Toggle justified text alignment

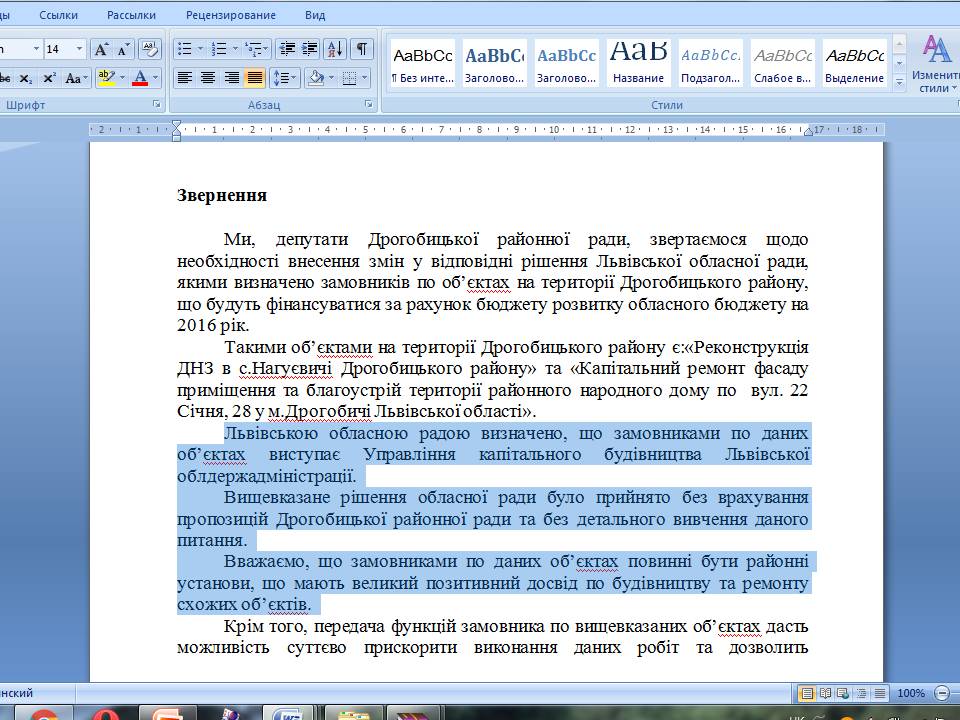254,78
